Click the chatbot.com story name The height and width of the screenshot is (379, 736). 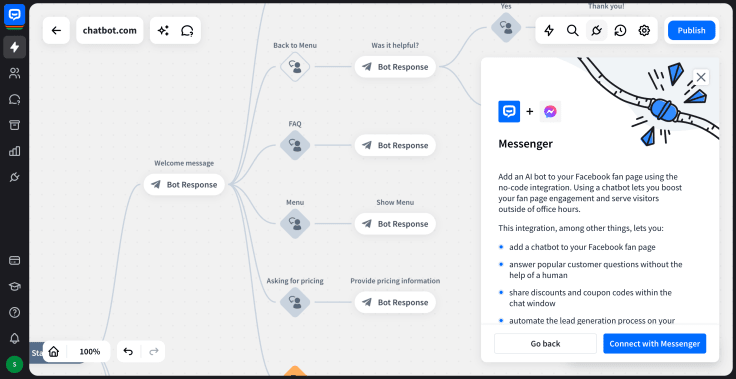coord(110,31)
